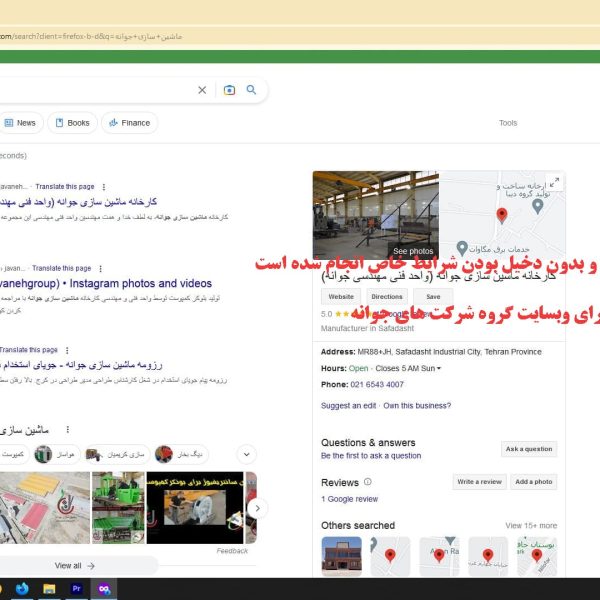Open the See photos factory thumbnail
Image resolution: width=600 pixels, height=600 pixels.
[375, 215]
